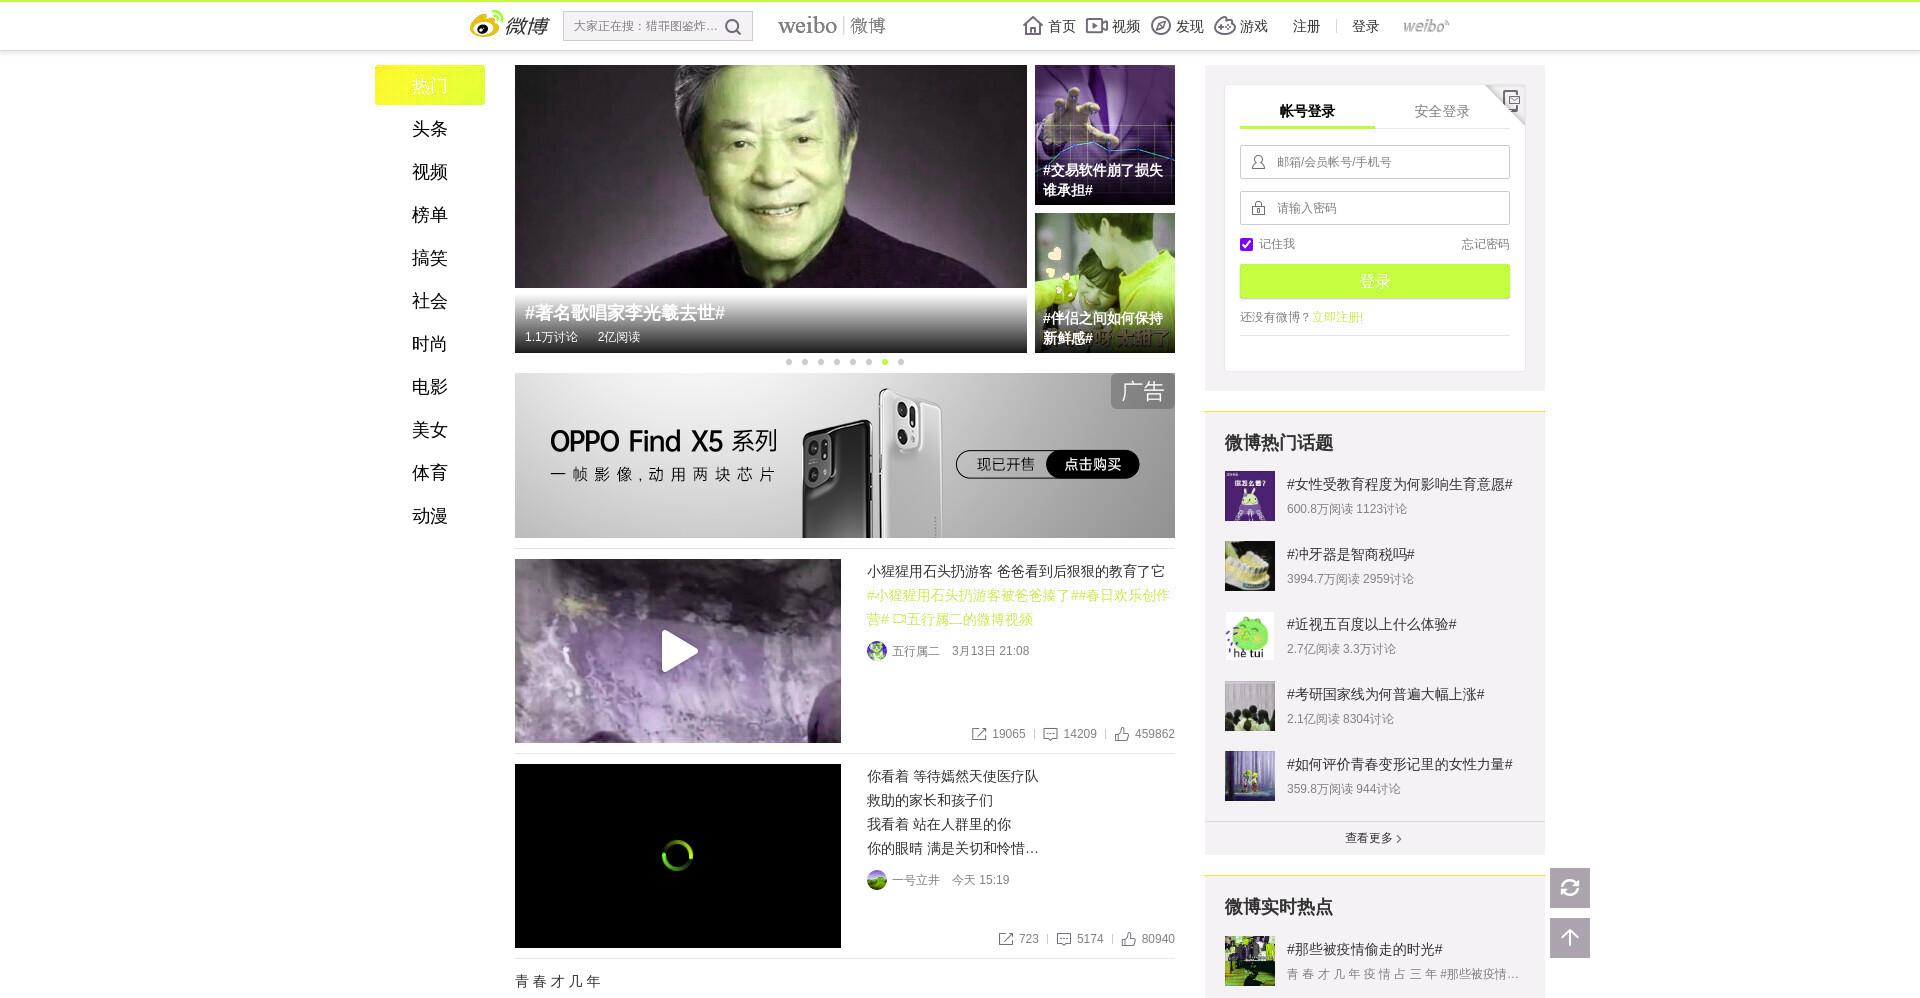Image resolution: width=1920 pixels, height=998 pixels.
Task: Click the back-to-top arrow button
Action: pyautogui.click(x=1570, y=938)
